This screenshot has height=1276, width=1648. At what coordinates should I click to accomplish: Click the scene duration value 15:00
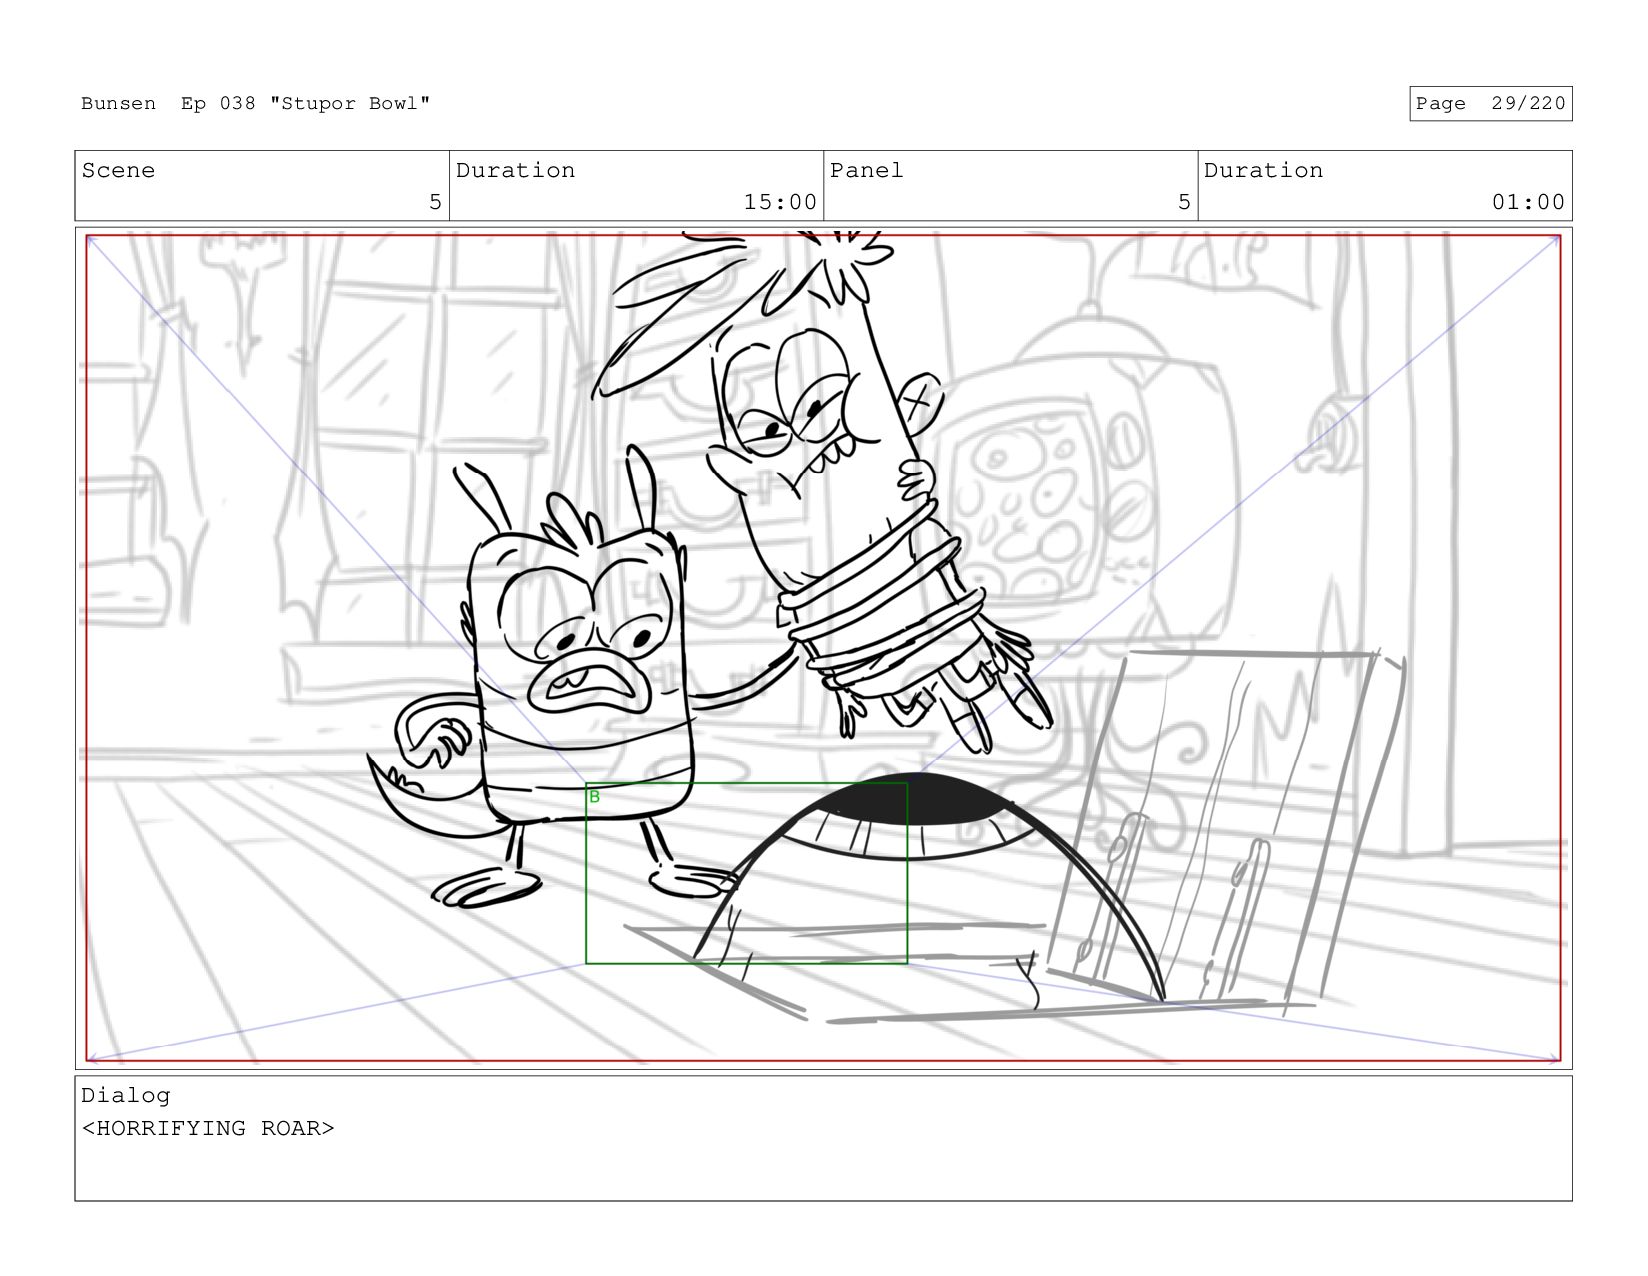780,202
